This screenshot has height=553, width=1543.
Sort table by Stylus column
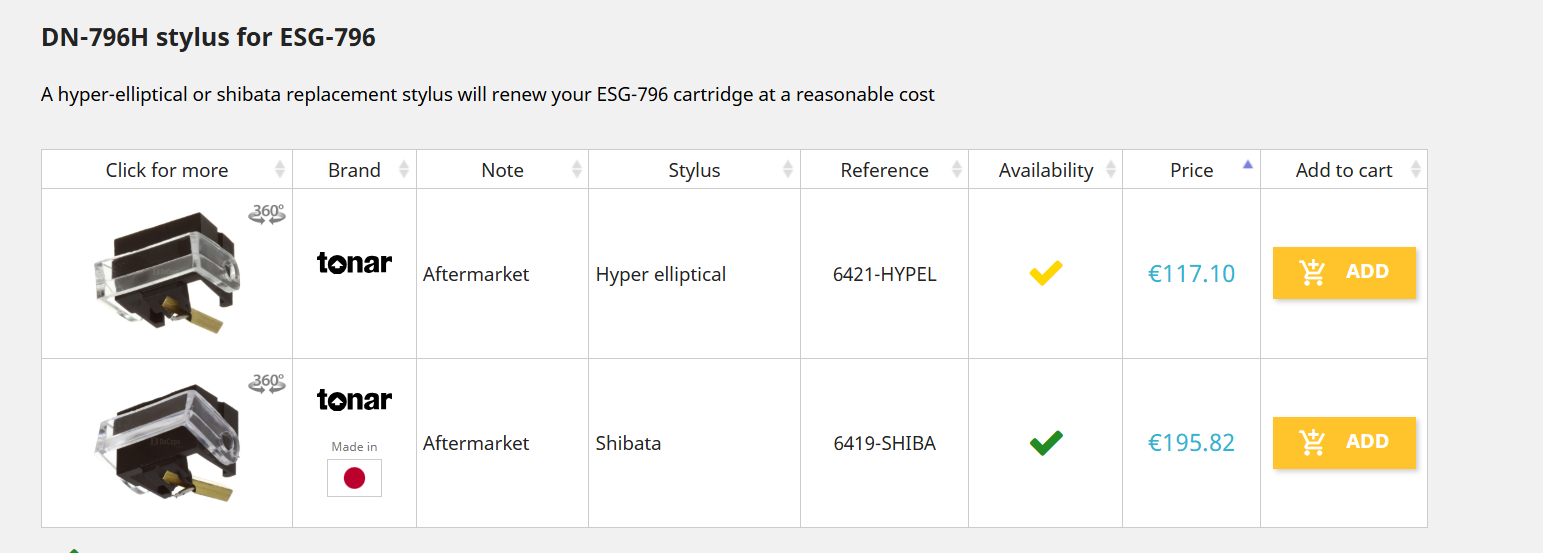(694, 170)
